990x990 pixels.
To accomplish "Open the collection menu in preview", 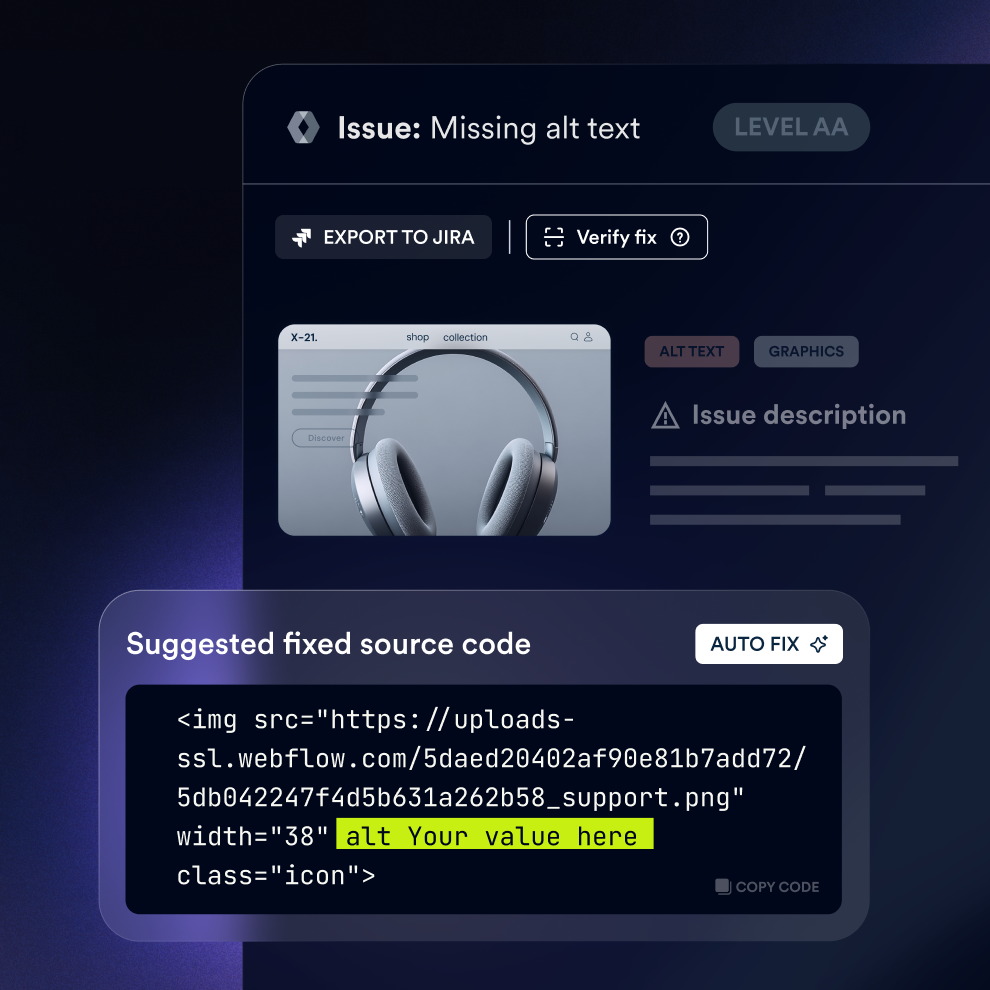I will tap(465, 337).
